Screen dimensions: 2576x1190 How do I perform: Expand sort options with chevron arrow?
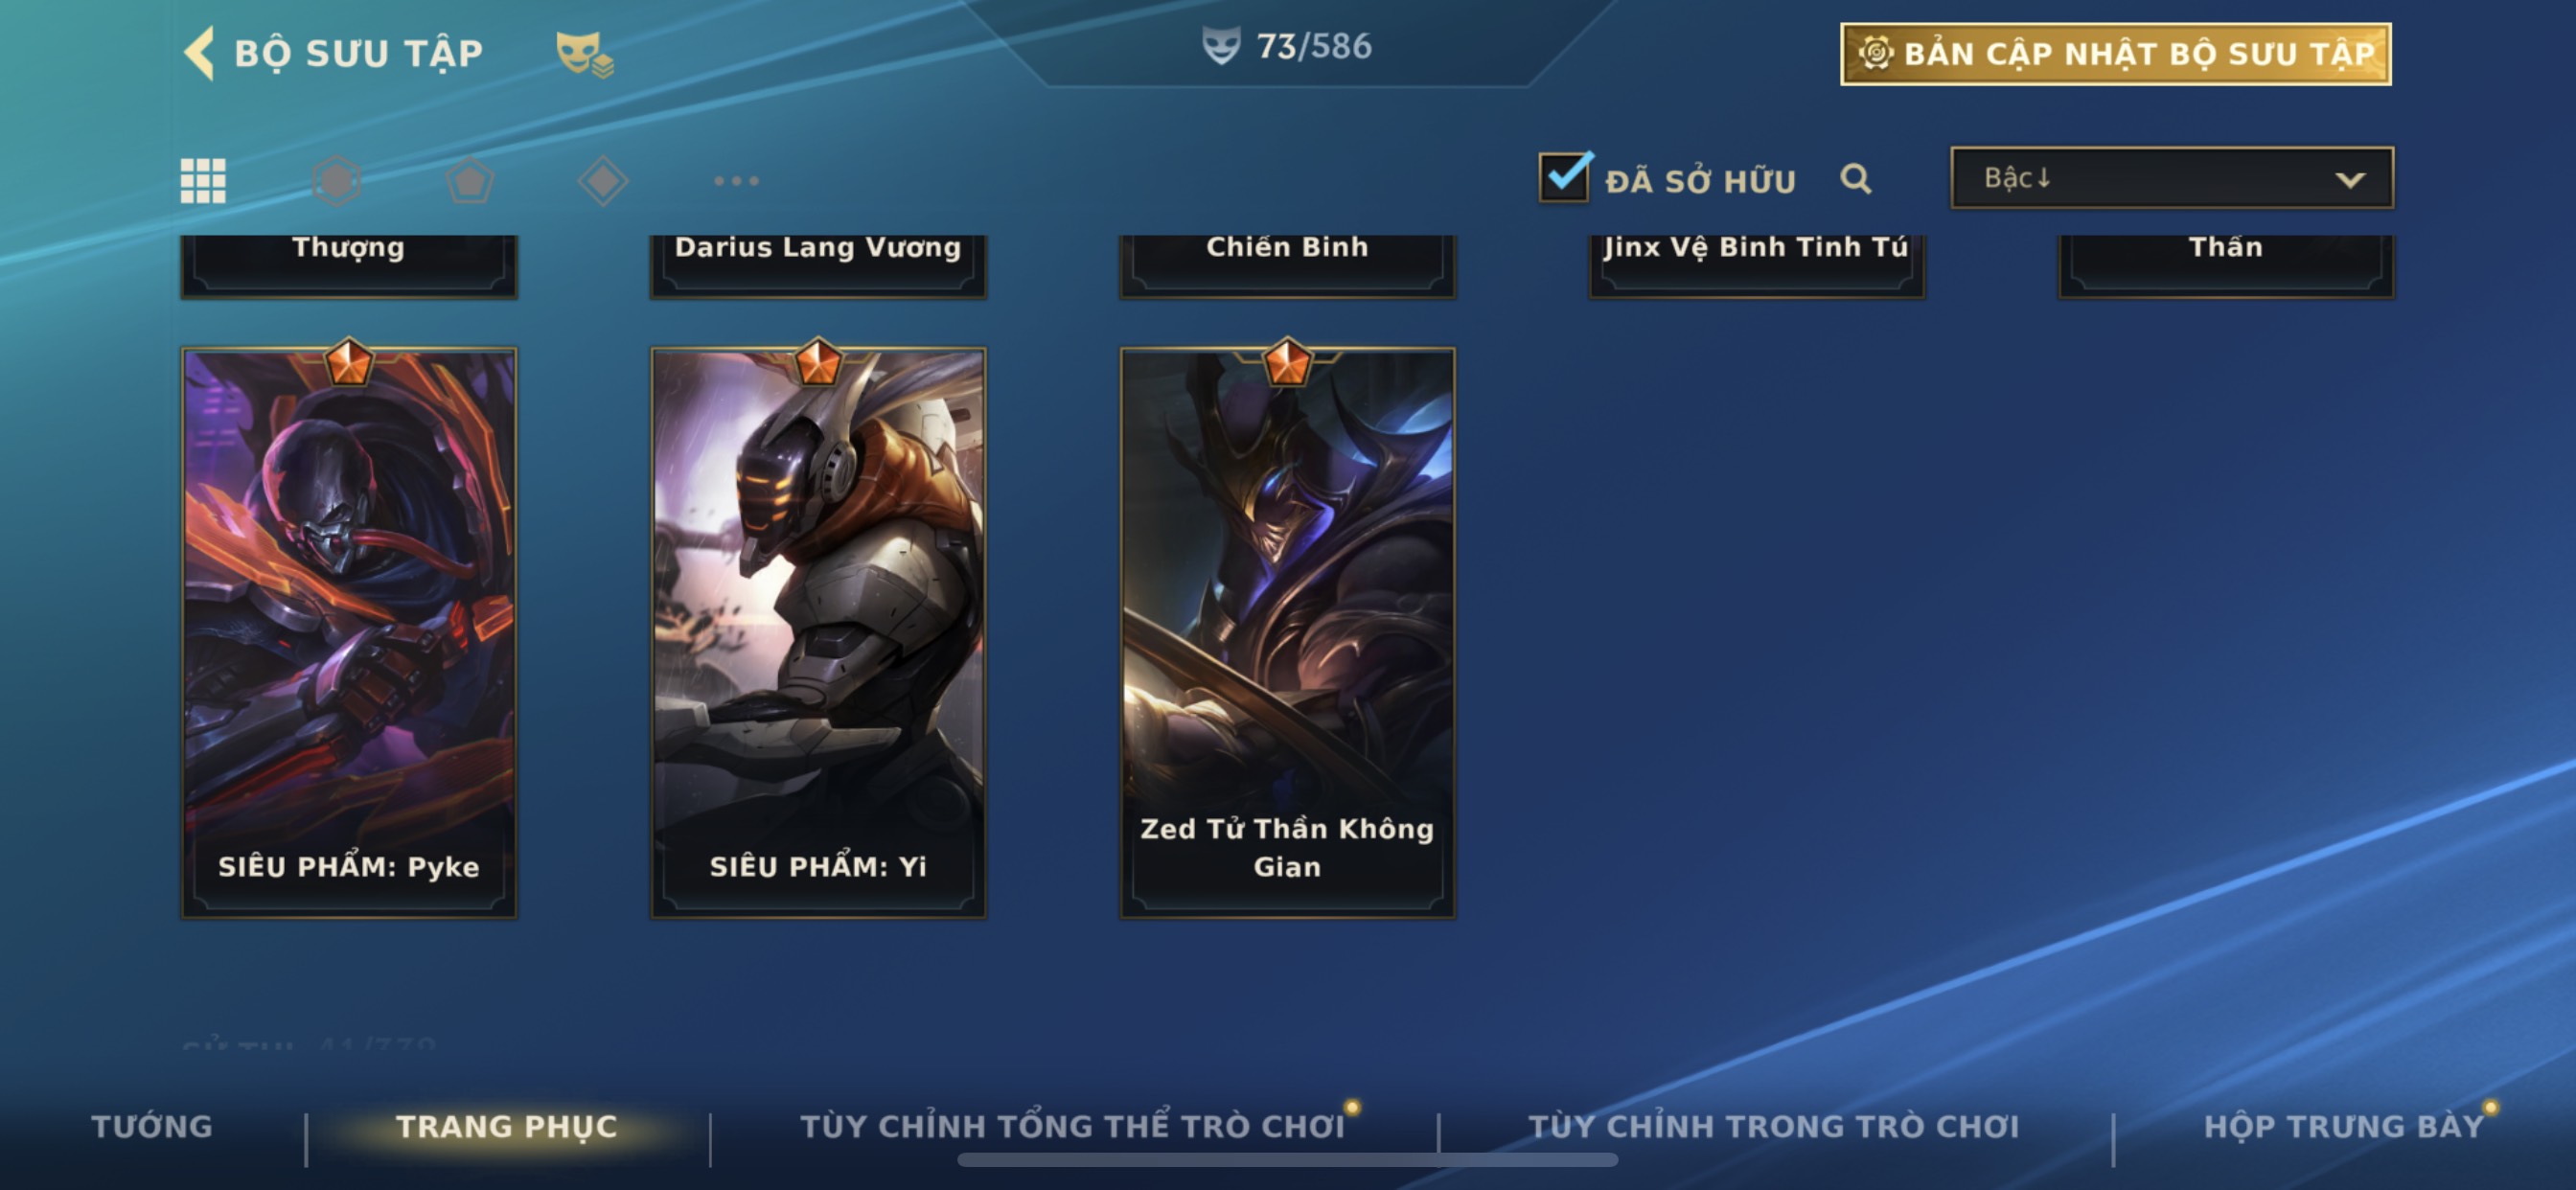tap(2350, 180)
